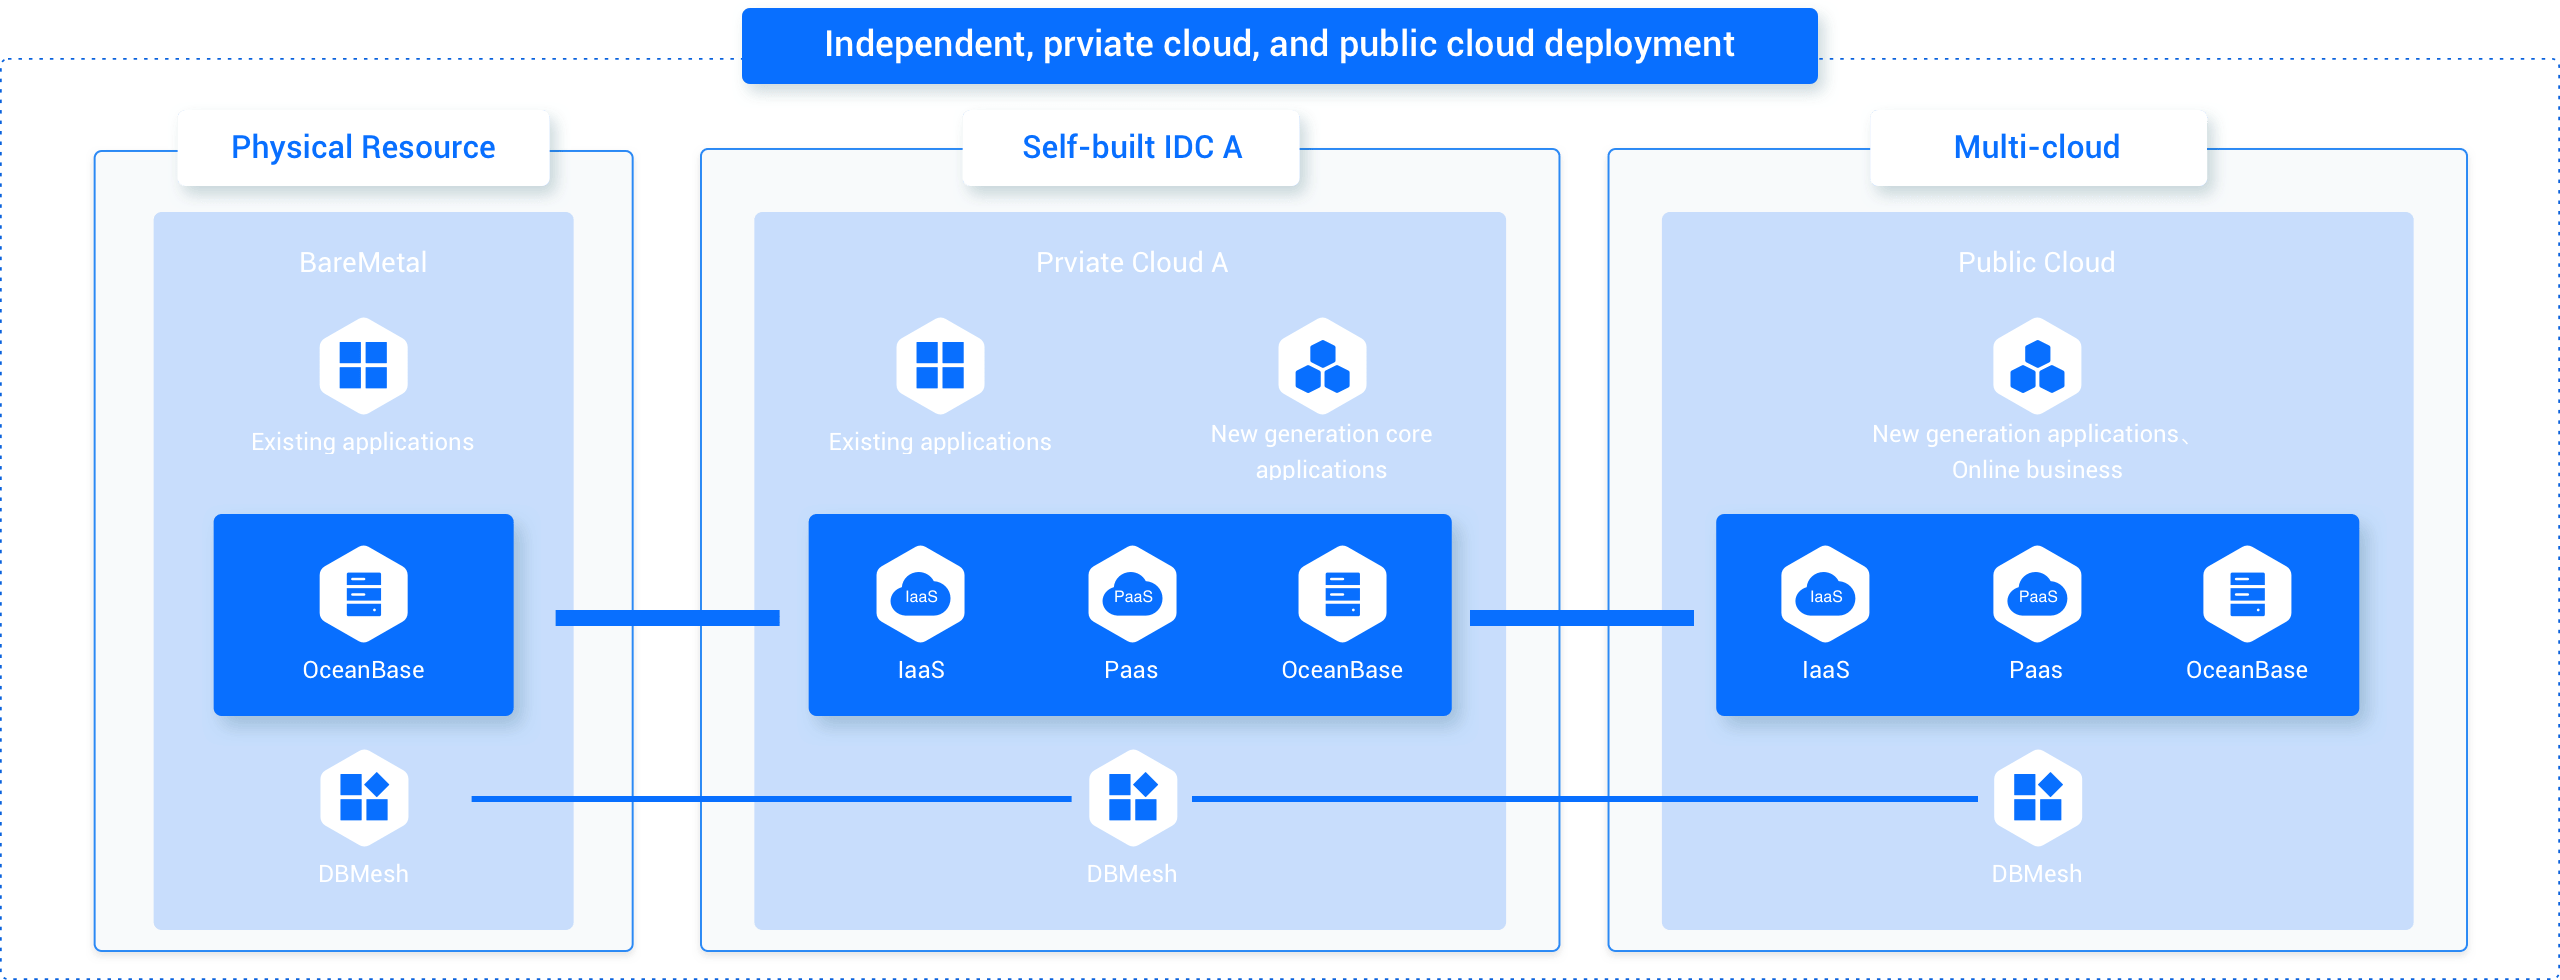Click the BareMetal Existing applications grid icon
The height and width of the screenshot is (980, 2560).
[x=363, y=365]
